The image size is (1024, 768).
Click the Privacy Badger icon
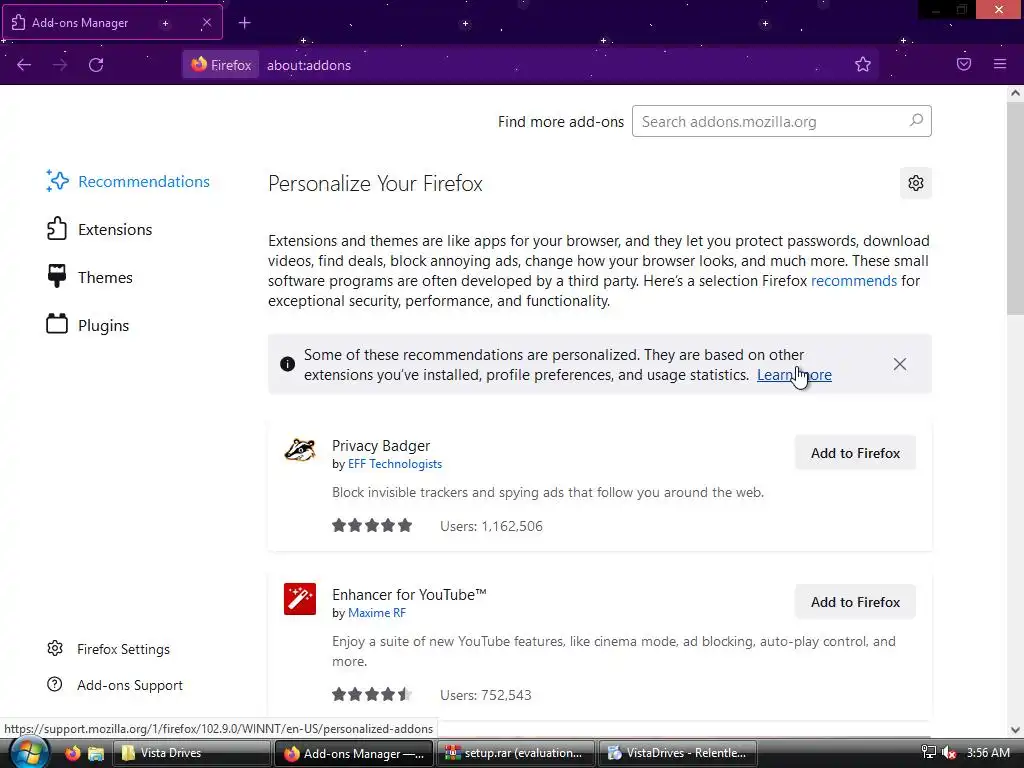coord(300,451)
